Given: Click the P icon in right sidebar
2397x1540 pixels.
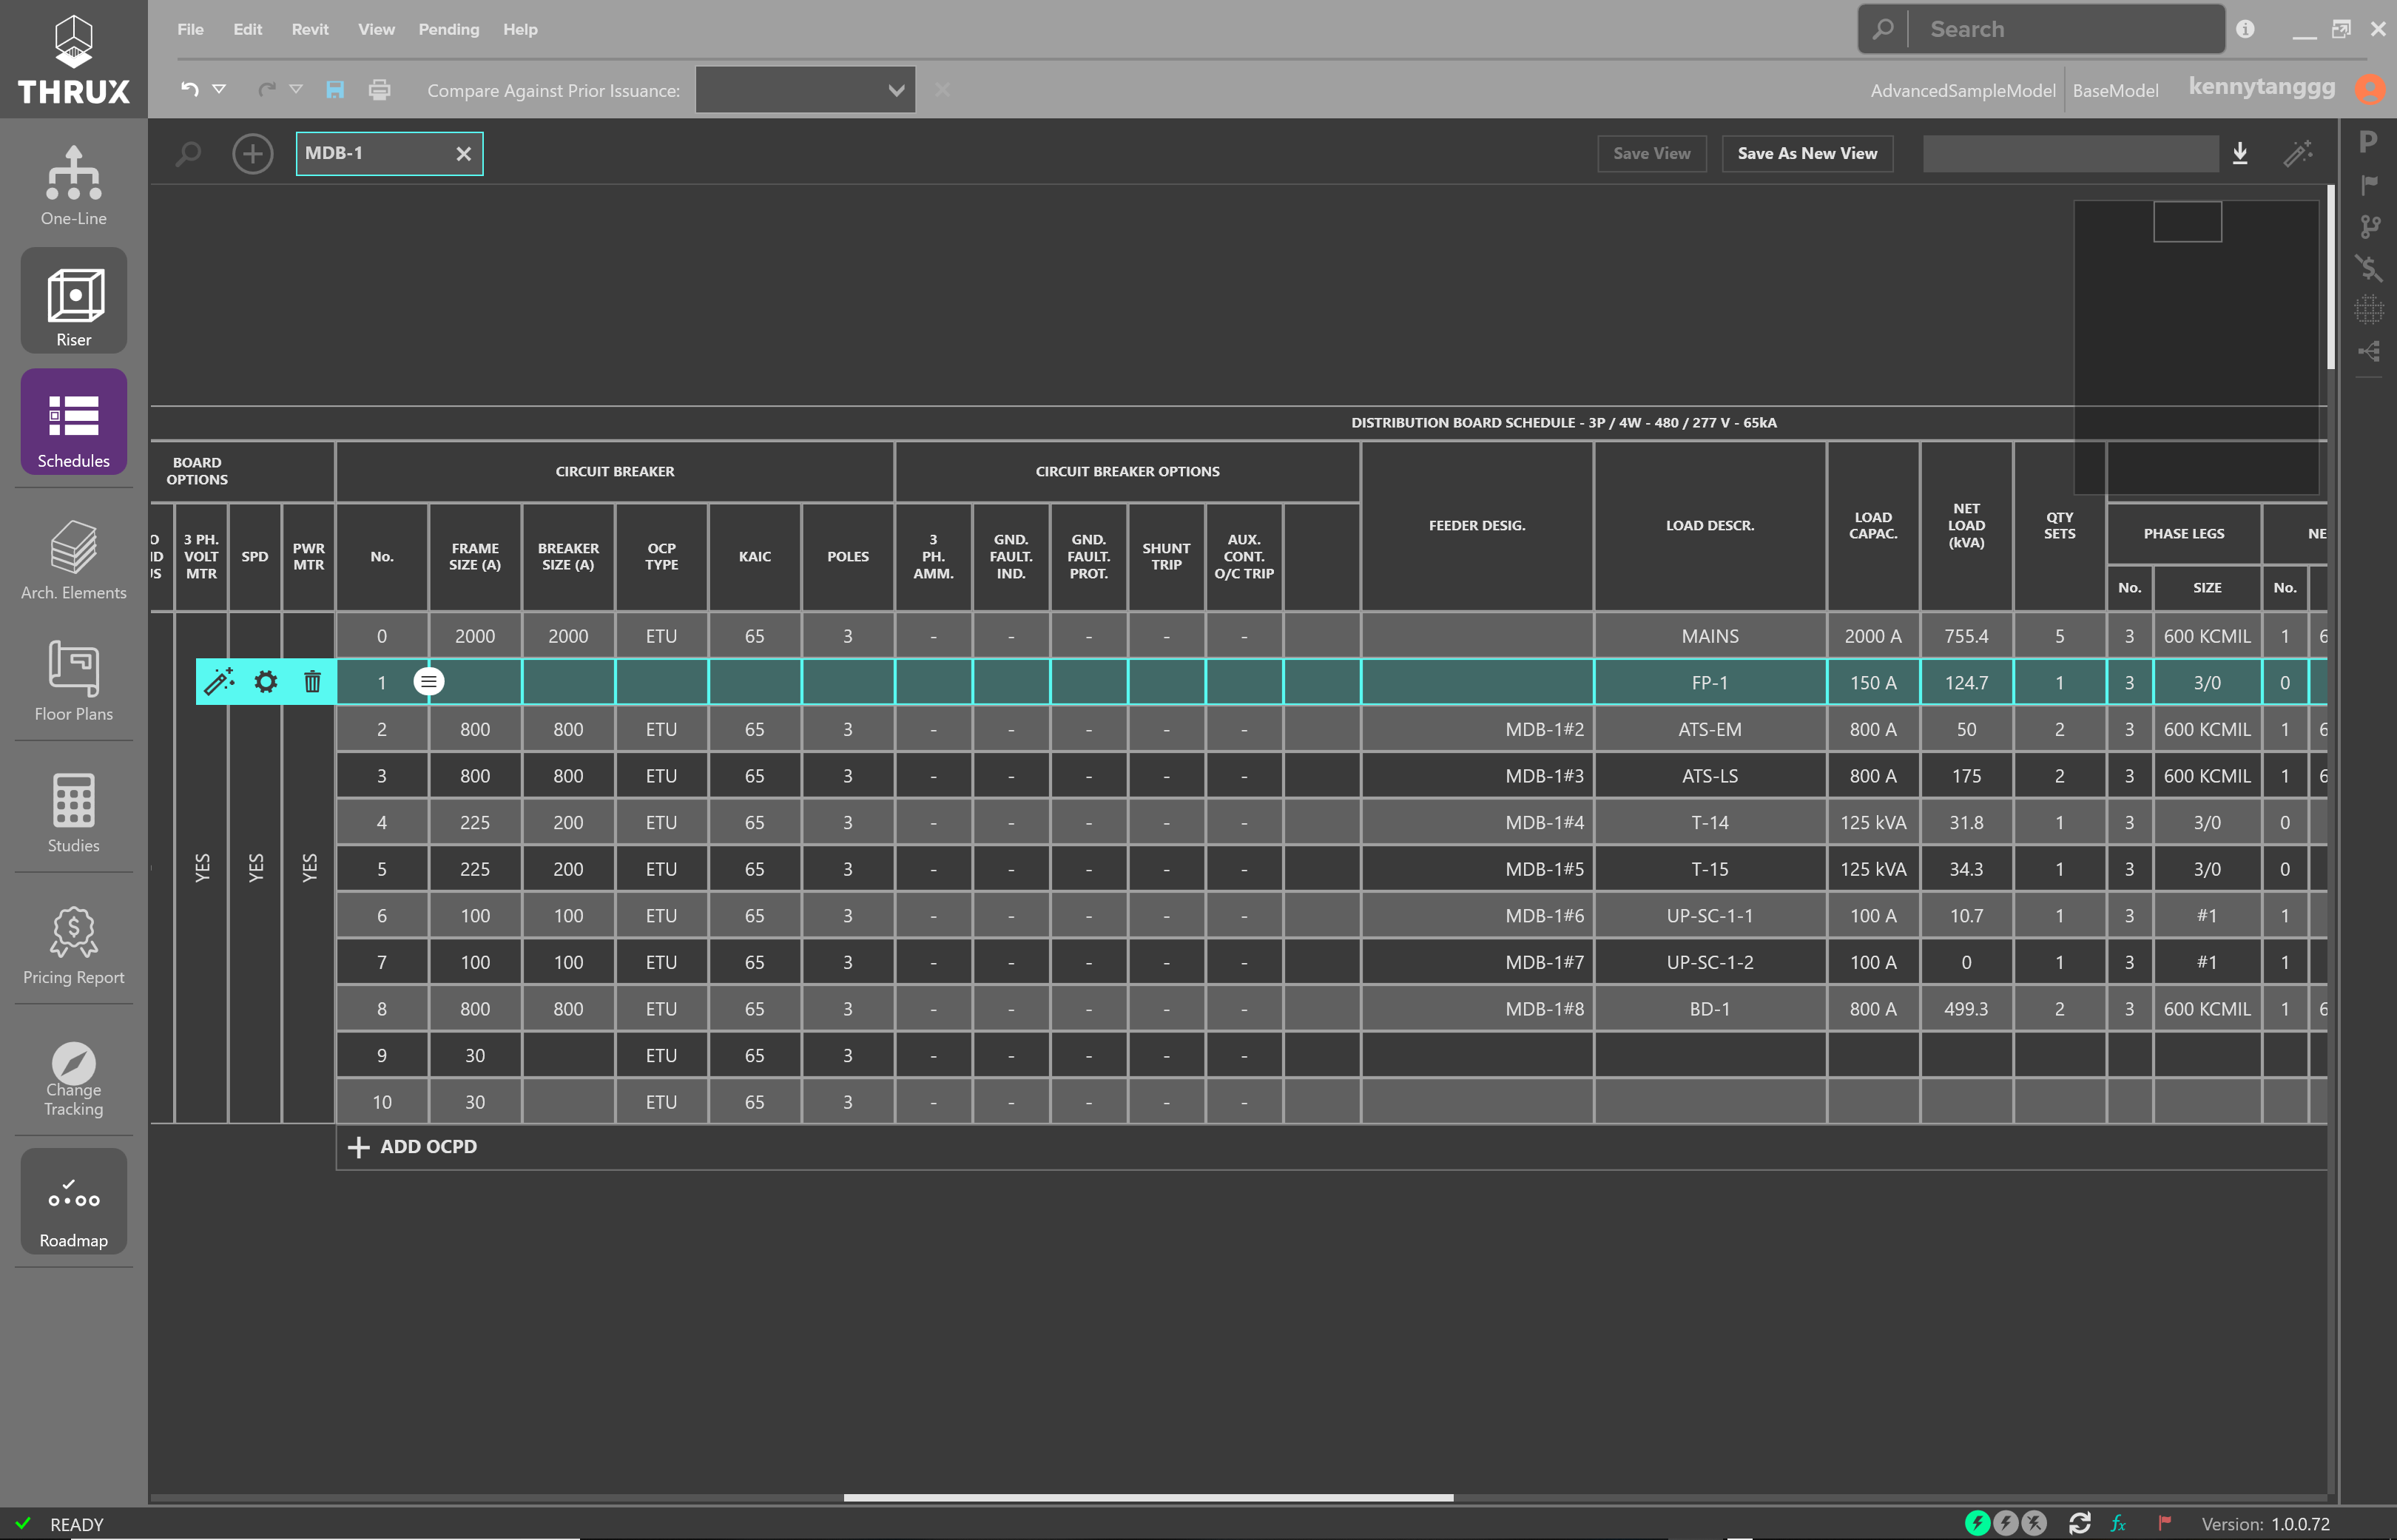Looking at the screenshot, I should [x=2367, y=142].
